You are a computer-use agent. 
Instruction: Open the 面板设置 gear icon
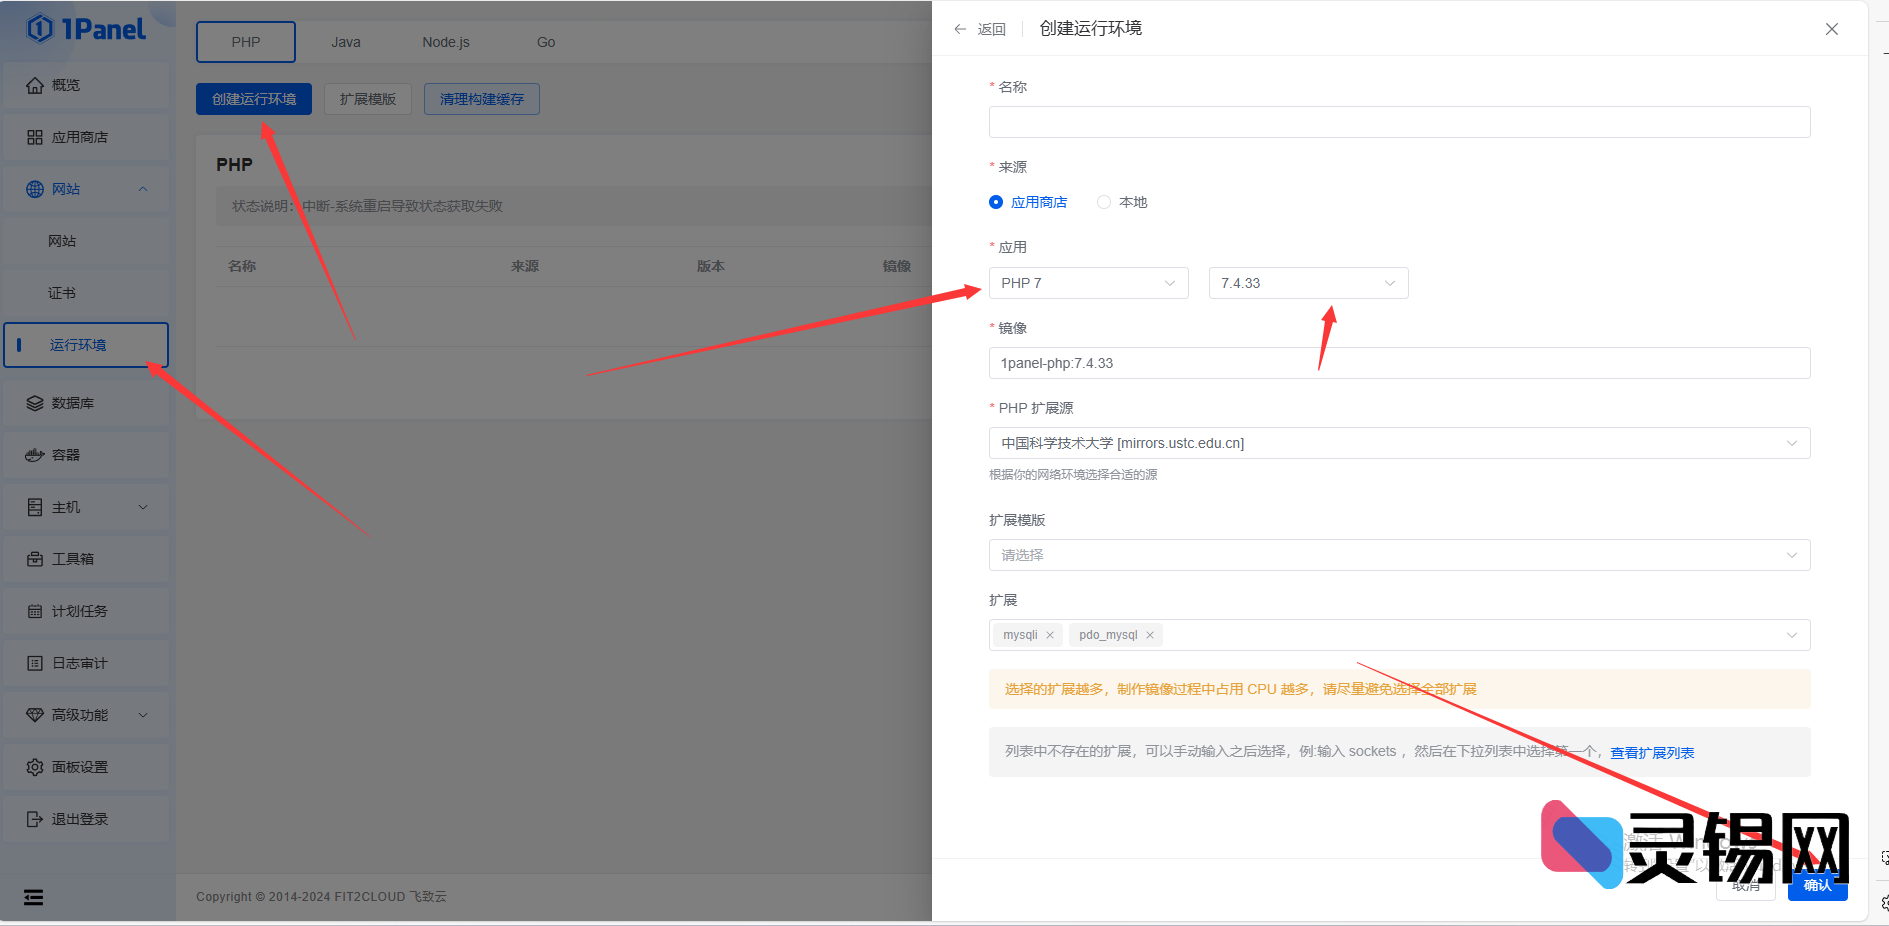pos(35,768)
